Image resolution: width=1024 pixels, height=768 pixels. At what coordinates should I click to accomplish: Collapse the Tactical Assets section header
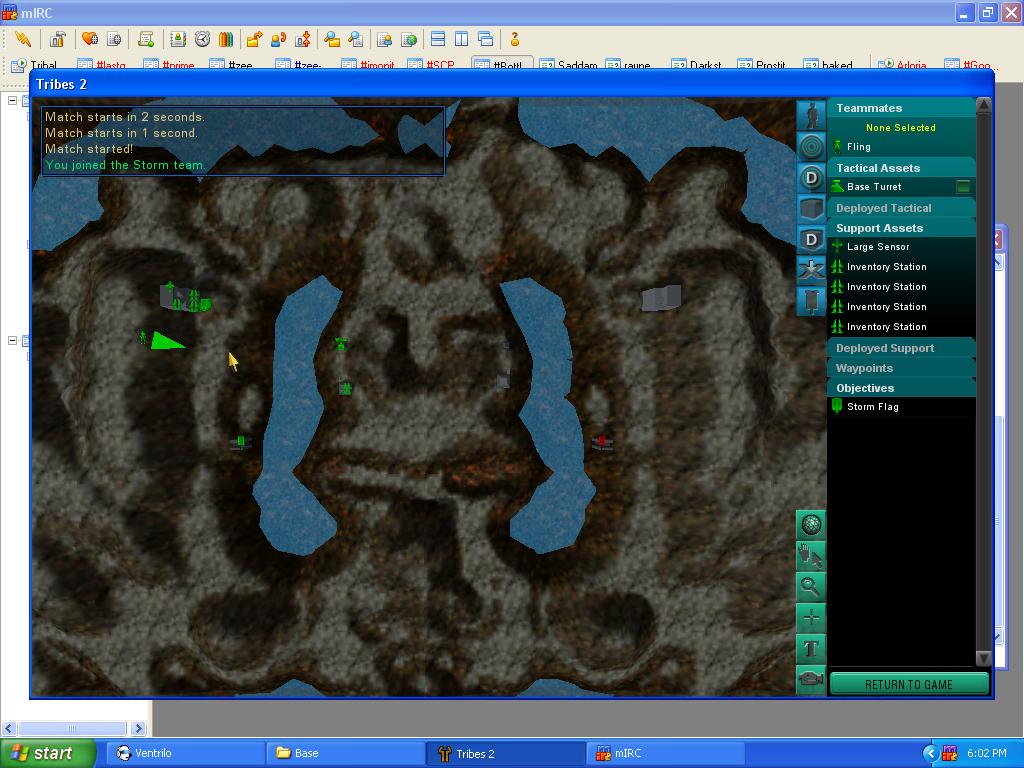coord(901,168)
